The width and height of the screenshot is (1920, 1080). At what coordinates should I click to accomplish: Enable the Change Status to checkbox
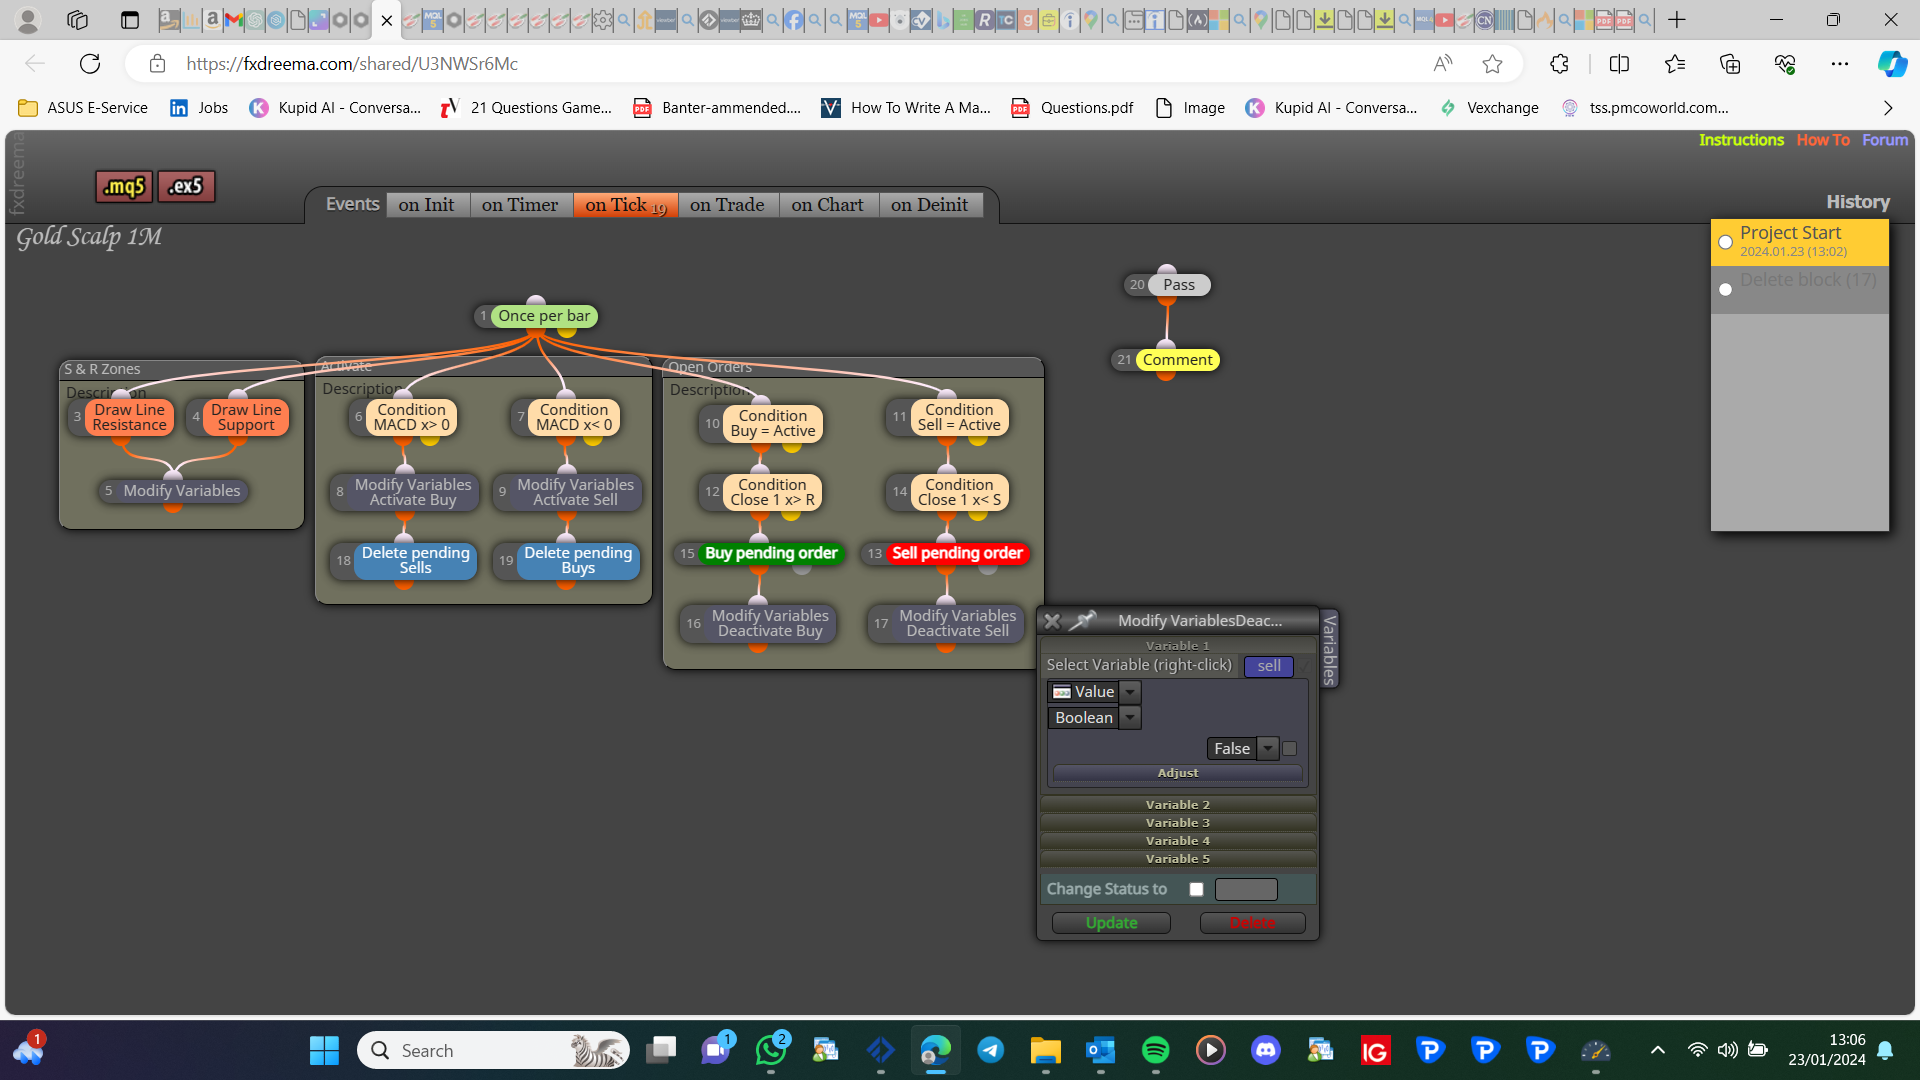[x=1196, y=889]
